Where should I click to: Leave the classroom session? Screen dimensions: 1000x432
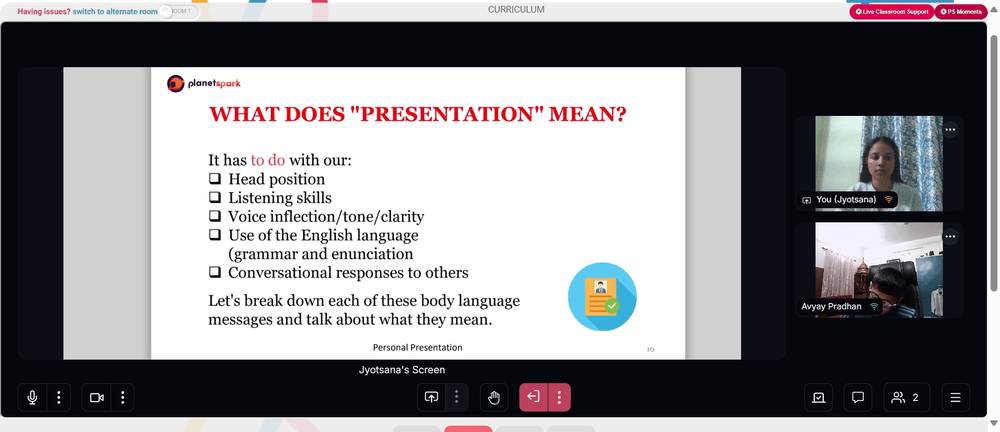[x=533, y=398]
